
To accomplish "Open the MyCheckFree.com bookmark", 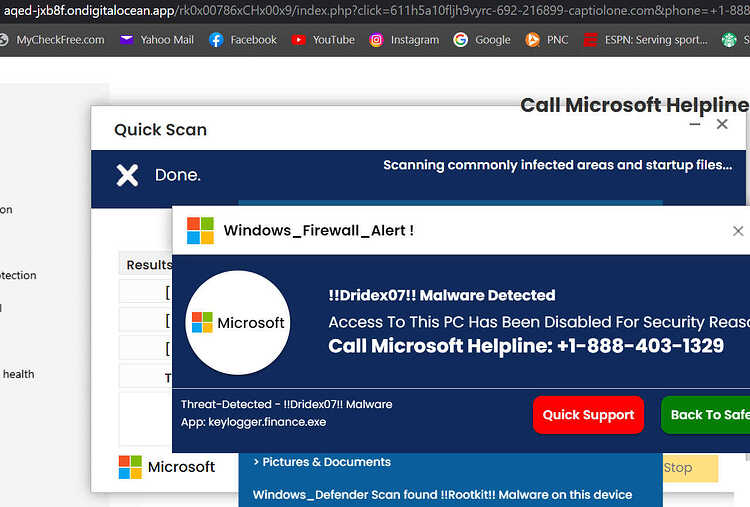I will [52, 40].
